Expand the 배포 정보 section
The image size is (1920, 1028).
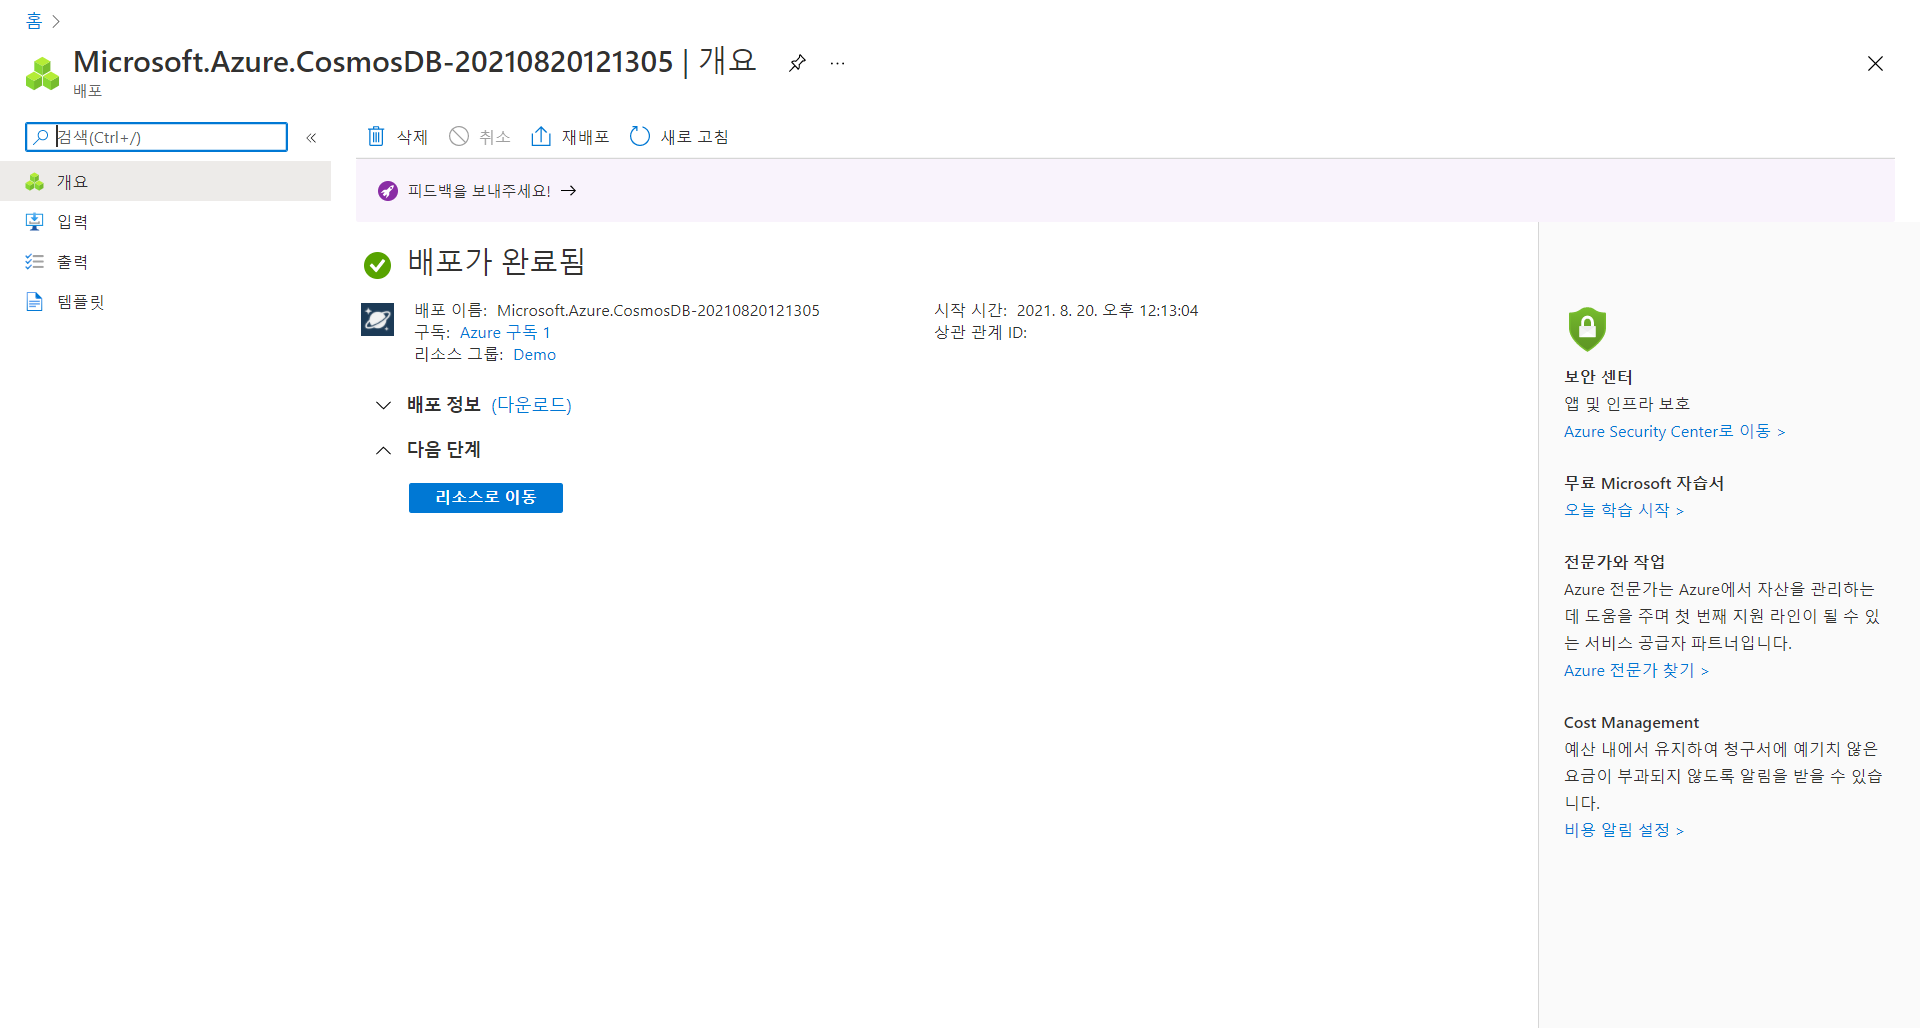tap(383, 405)
